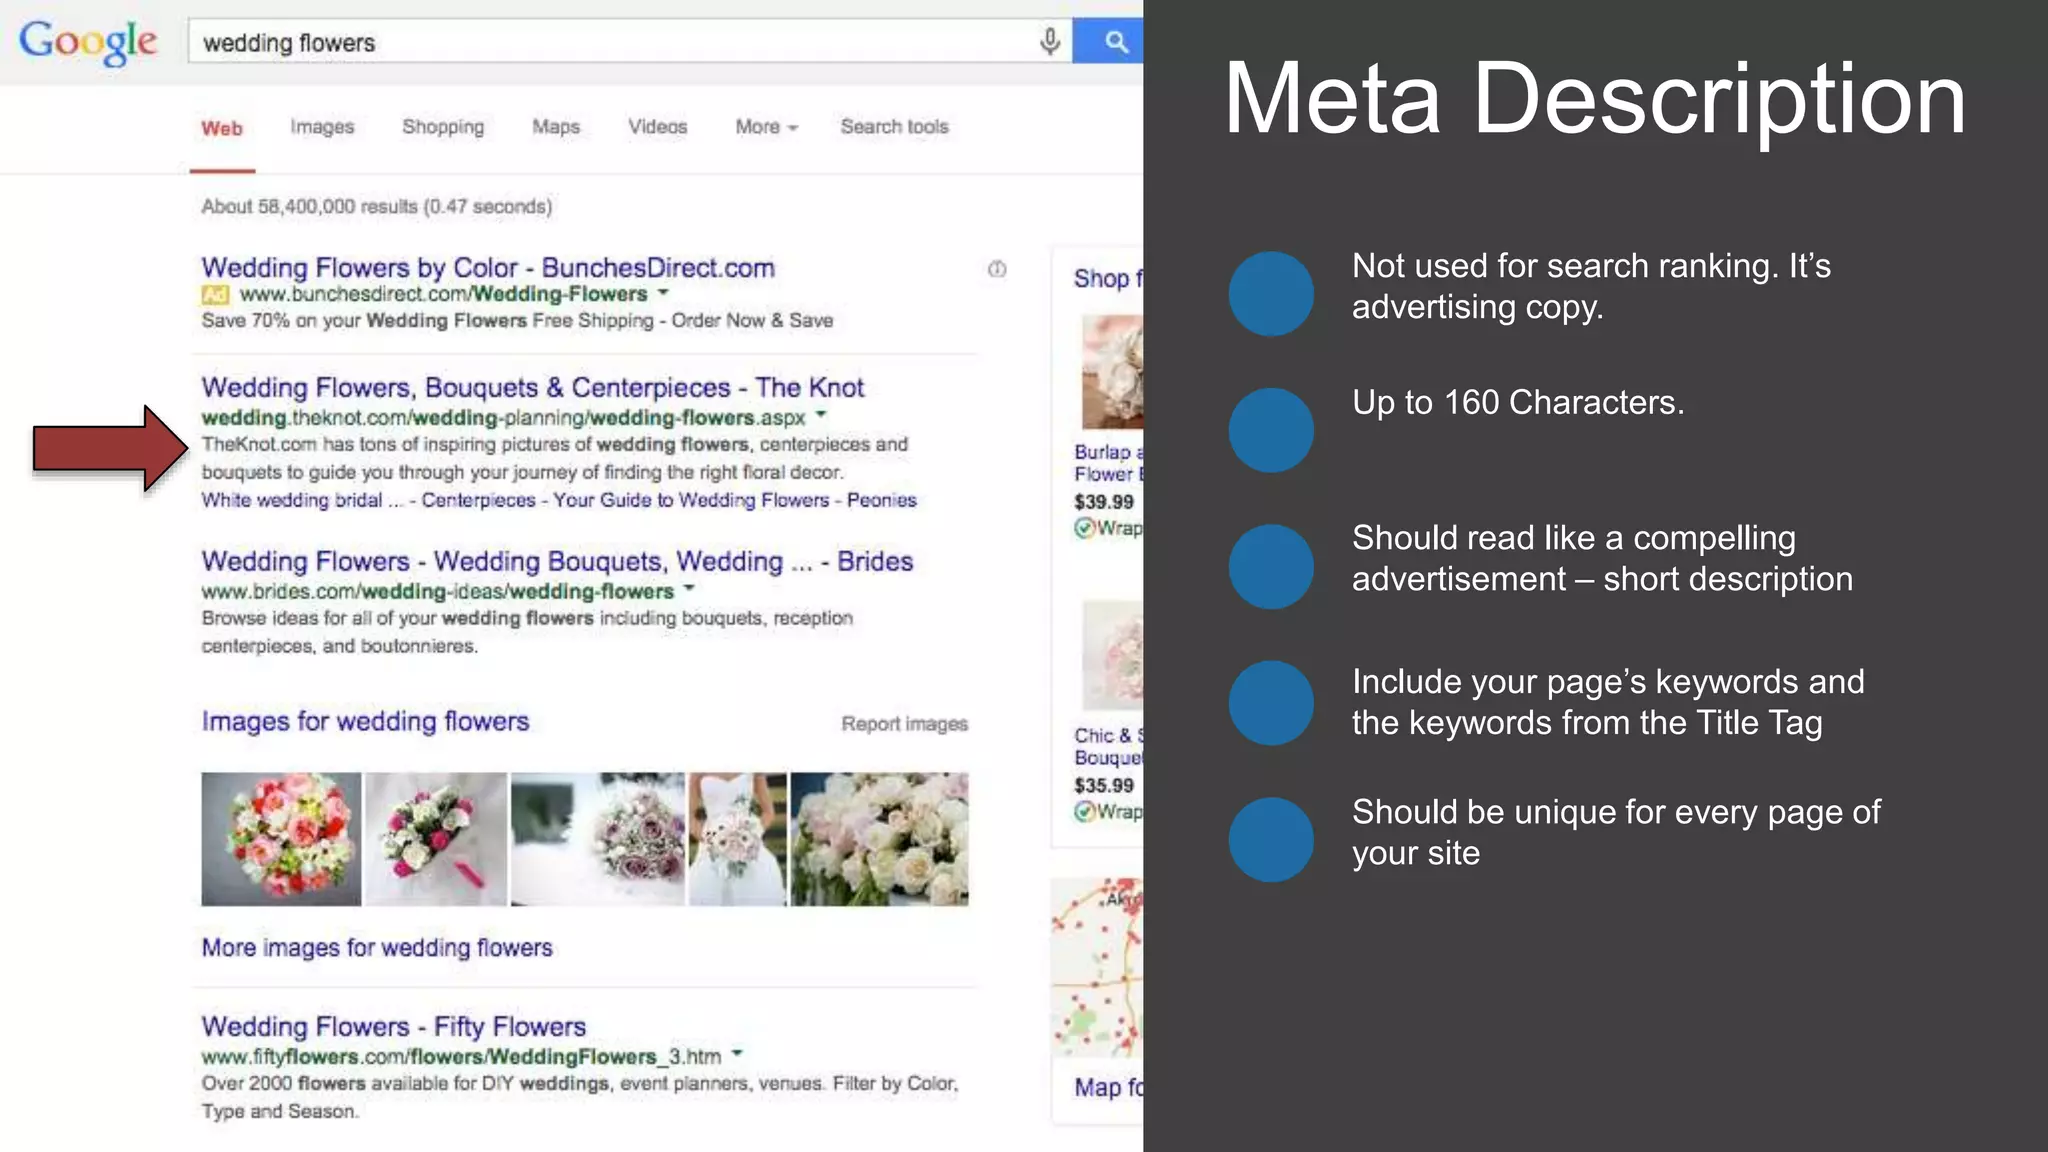Click the Meta Description slide title

coord(1595,98)
